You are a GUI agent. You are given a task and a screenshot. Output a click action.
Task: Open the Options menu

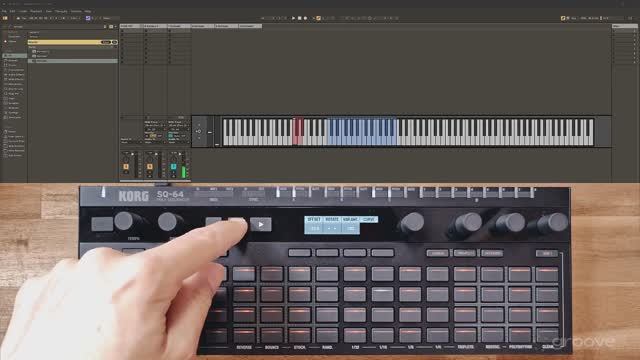(x=76, y=11)
